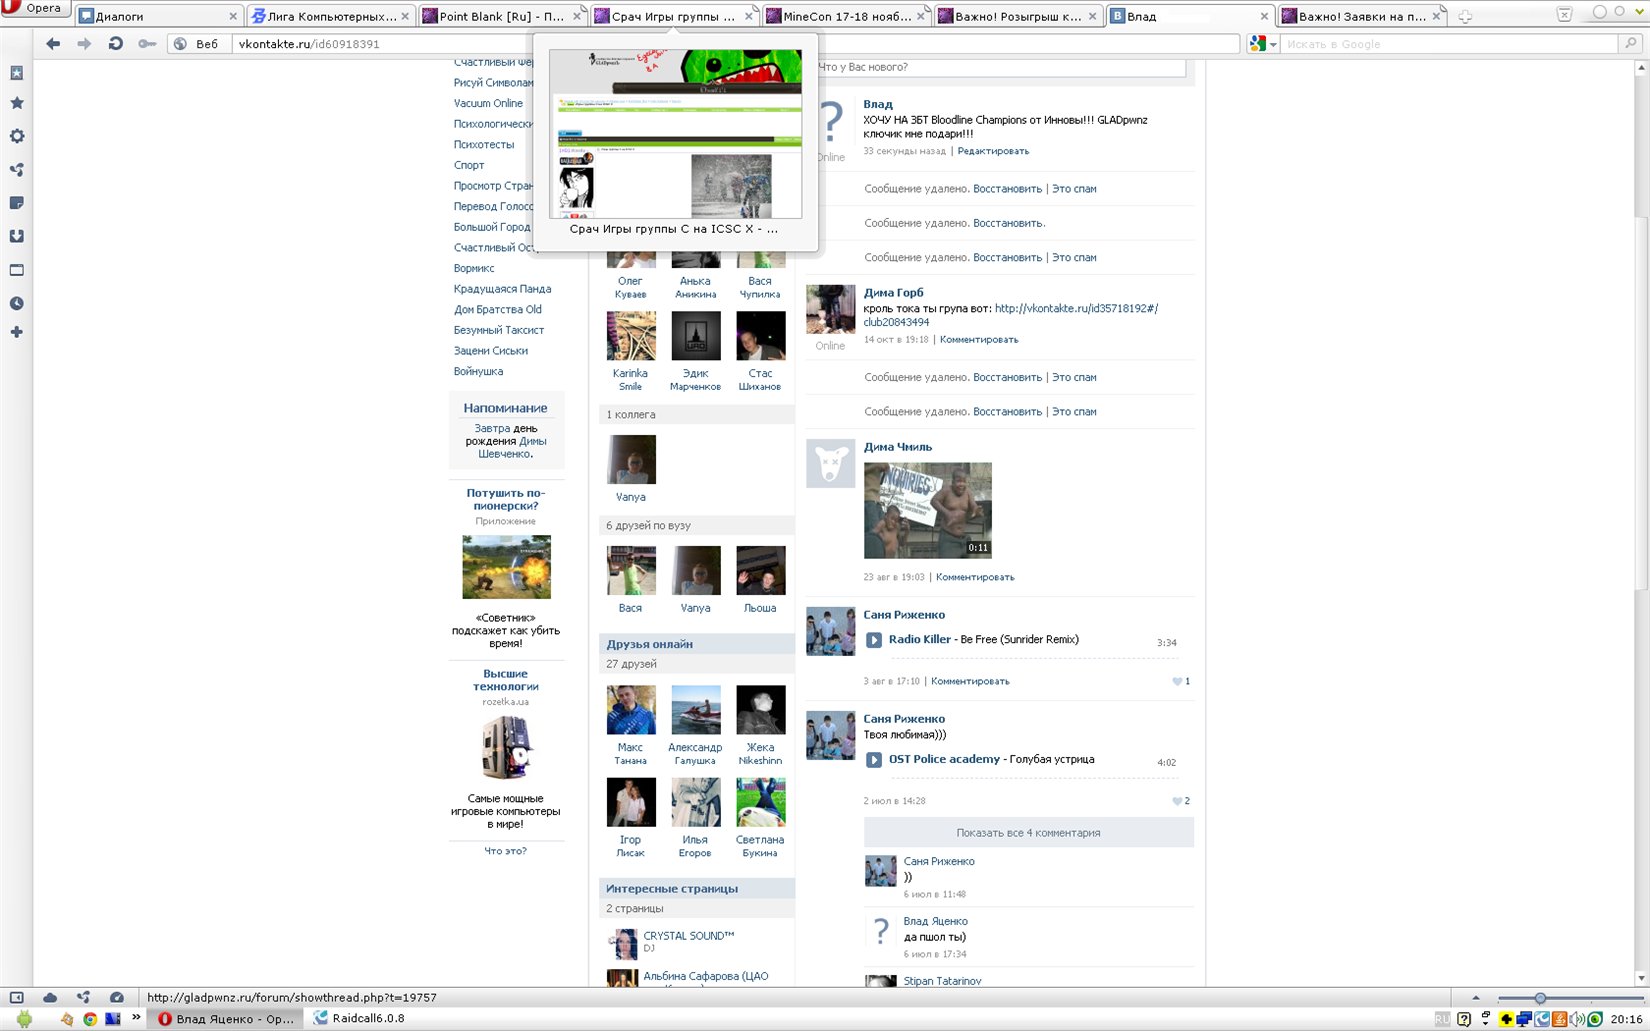This screenshot has height=1031, width=1650.
Task: Open the Opera bookmarks panel star icon
Action: click(x=16, y=103)
